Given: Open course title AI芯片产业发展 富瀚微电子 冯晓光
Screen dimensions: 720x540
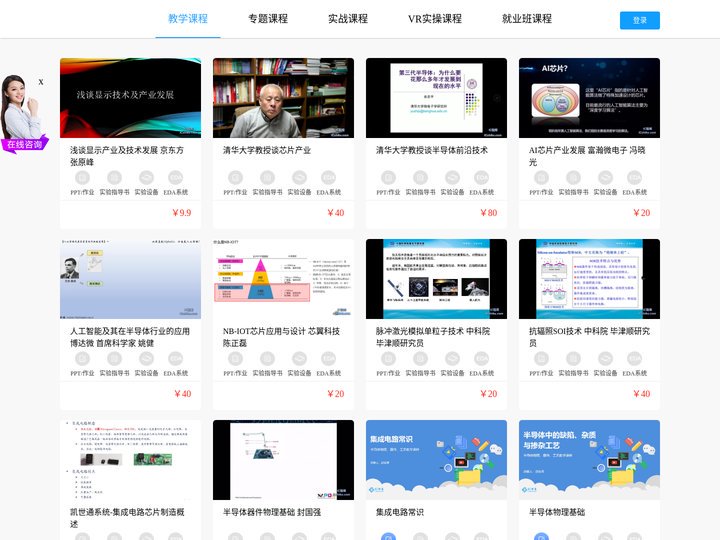Looking at the screenshot, I should click(x=587, y=156).
